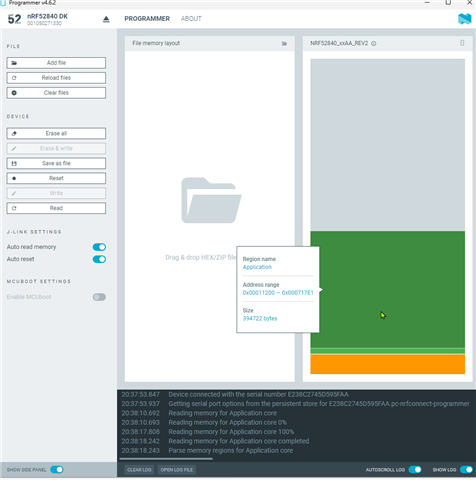Image resolution: width=476 pixels, height=480 pixels.
Task: Click the Add file button
Action: [x=56, y=63]
